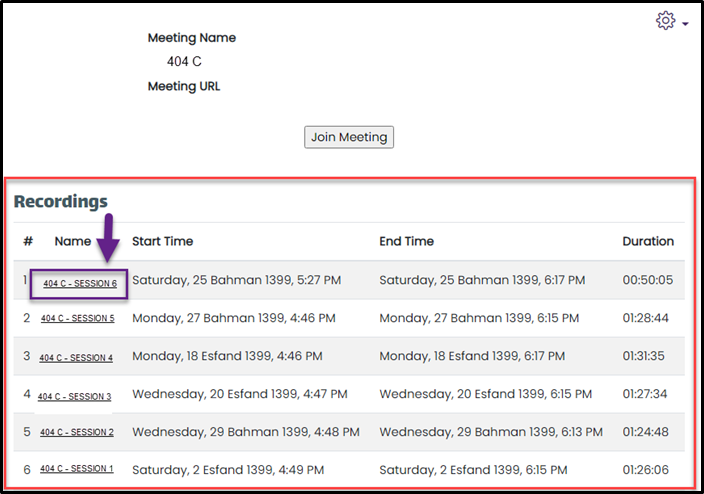Open the 404 C - SESSION 5 recording
704x494 pixels.
(x=77, y=319)
